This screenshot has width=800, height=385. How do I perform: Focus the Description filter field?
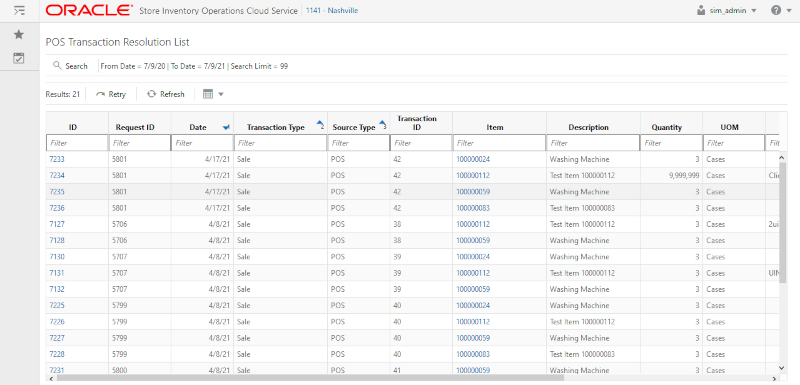(x=593, y=143)
